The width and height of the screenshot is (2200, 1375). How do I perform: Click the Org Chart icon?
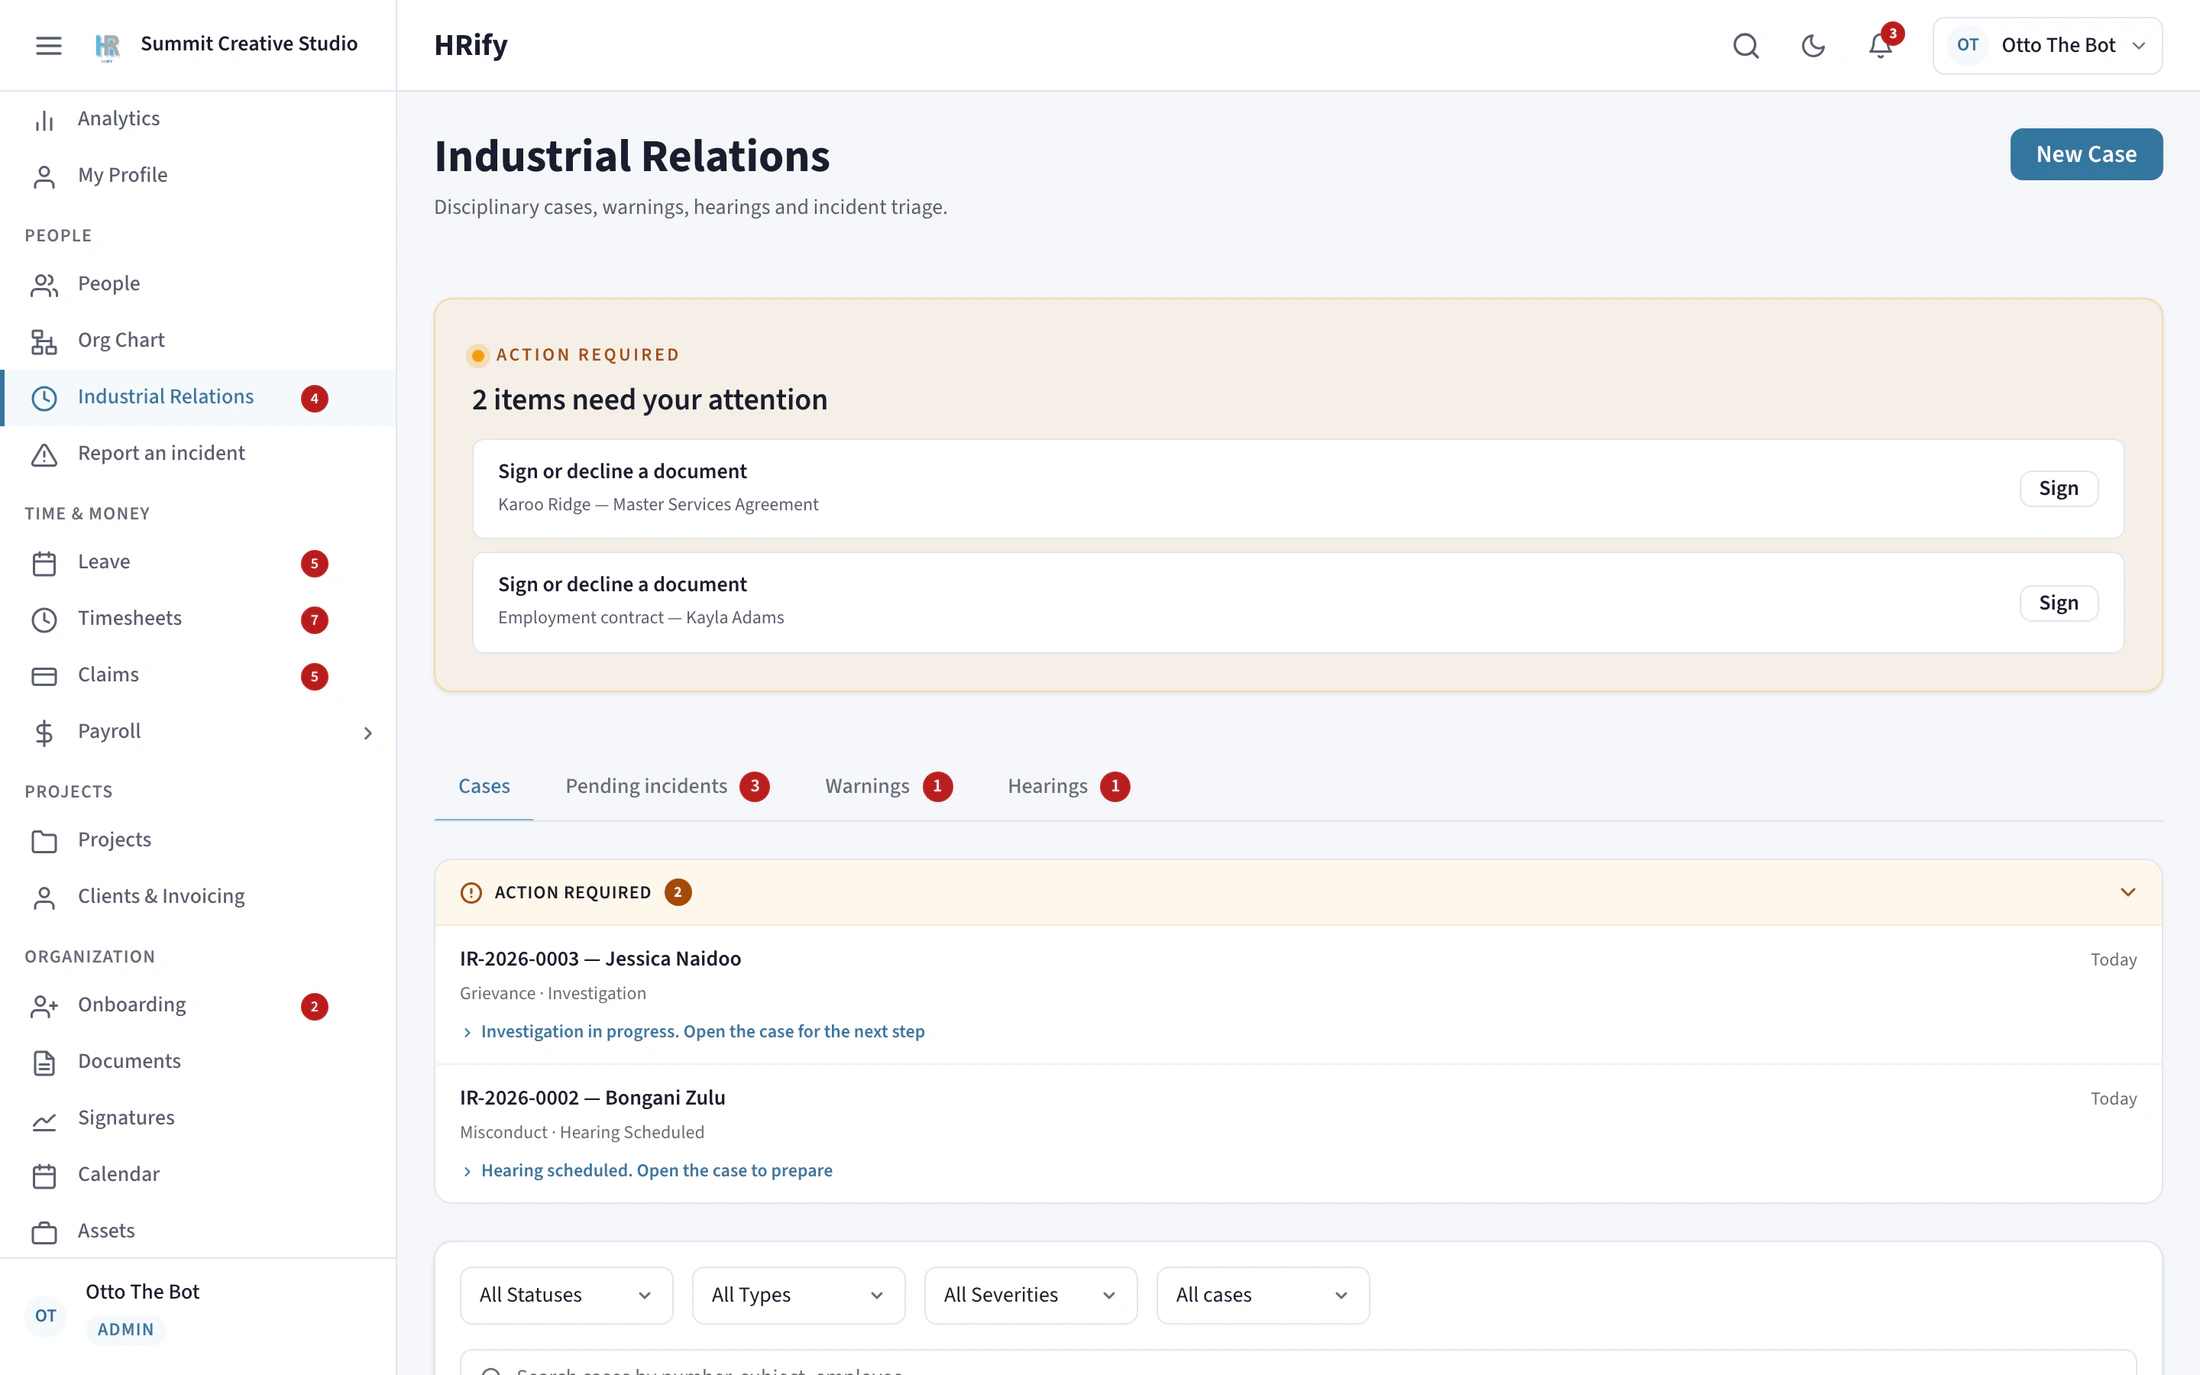44,341
